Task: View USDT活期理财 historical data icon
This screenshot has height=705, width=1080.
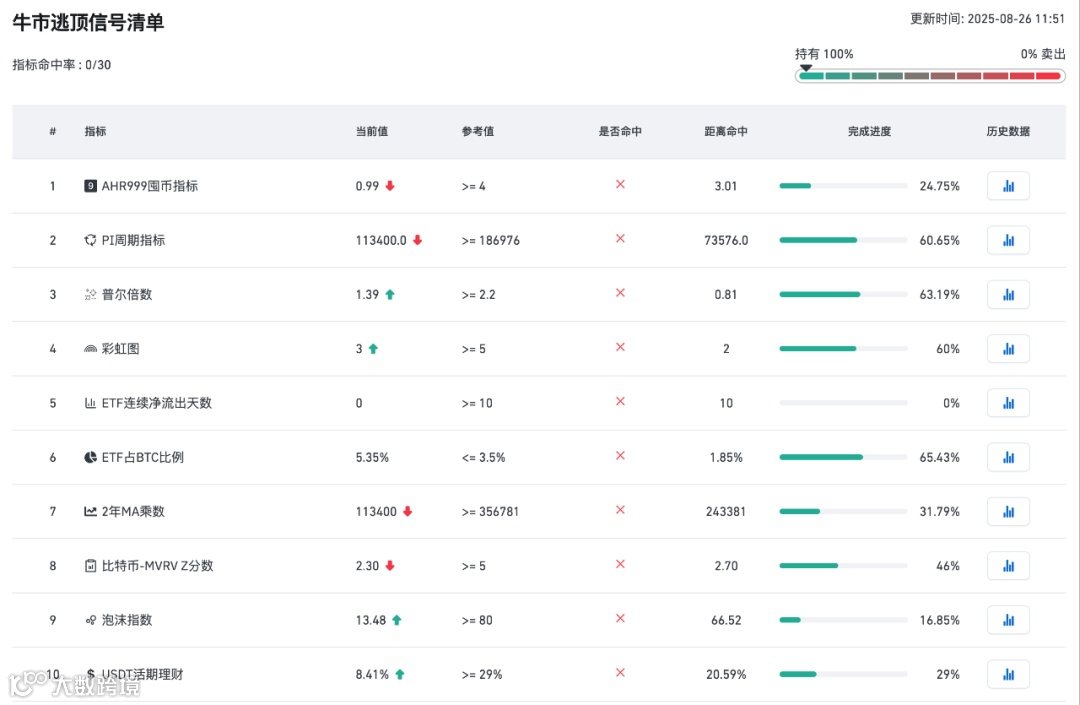Action: tap(1008, 674)
